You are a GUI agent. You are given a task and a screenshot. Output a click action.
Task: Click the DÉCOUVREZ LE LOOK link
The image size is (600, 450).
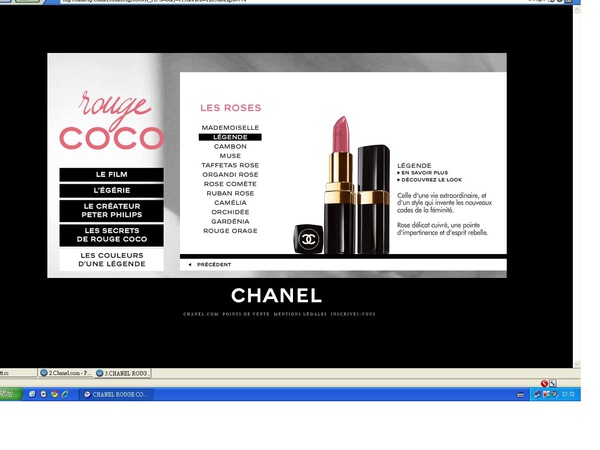coord(429,180)
